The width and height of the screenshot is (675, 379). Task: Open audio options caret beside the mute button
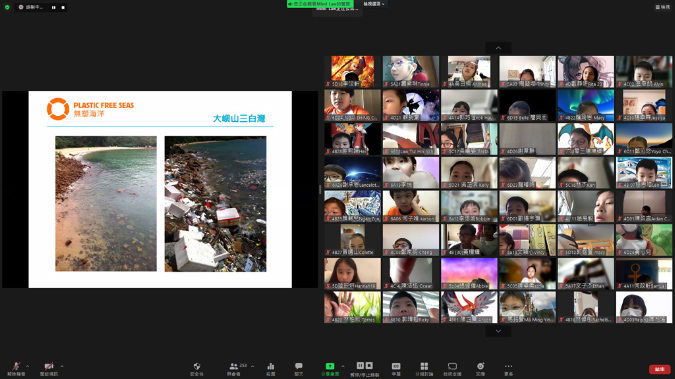28,367
